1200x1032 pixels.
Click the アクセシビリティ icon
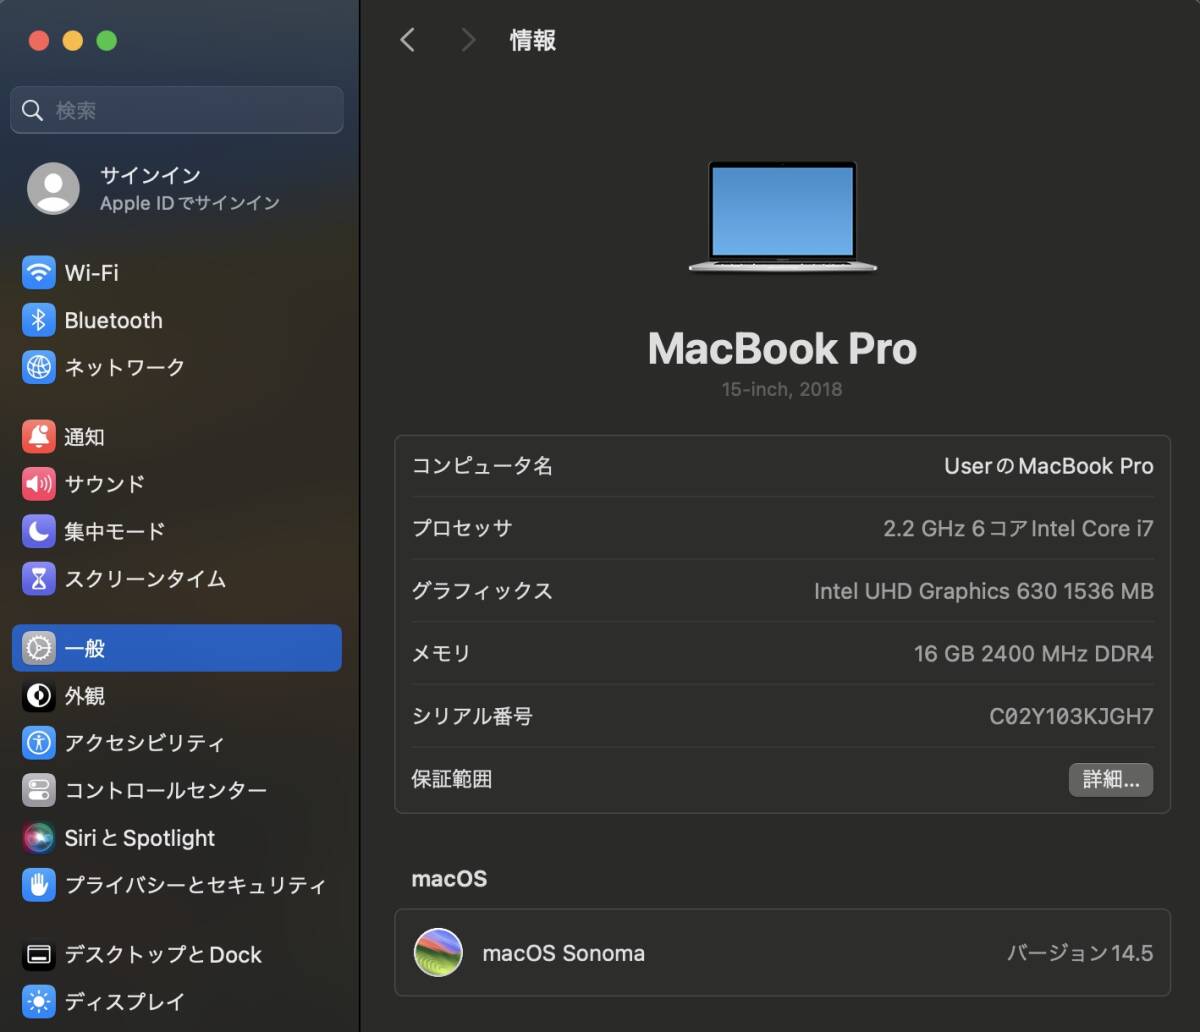point(39,743)
